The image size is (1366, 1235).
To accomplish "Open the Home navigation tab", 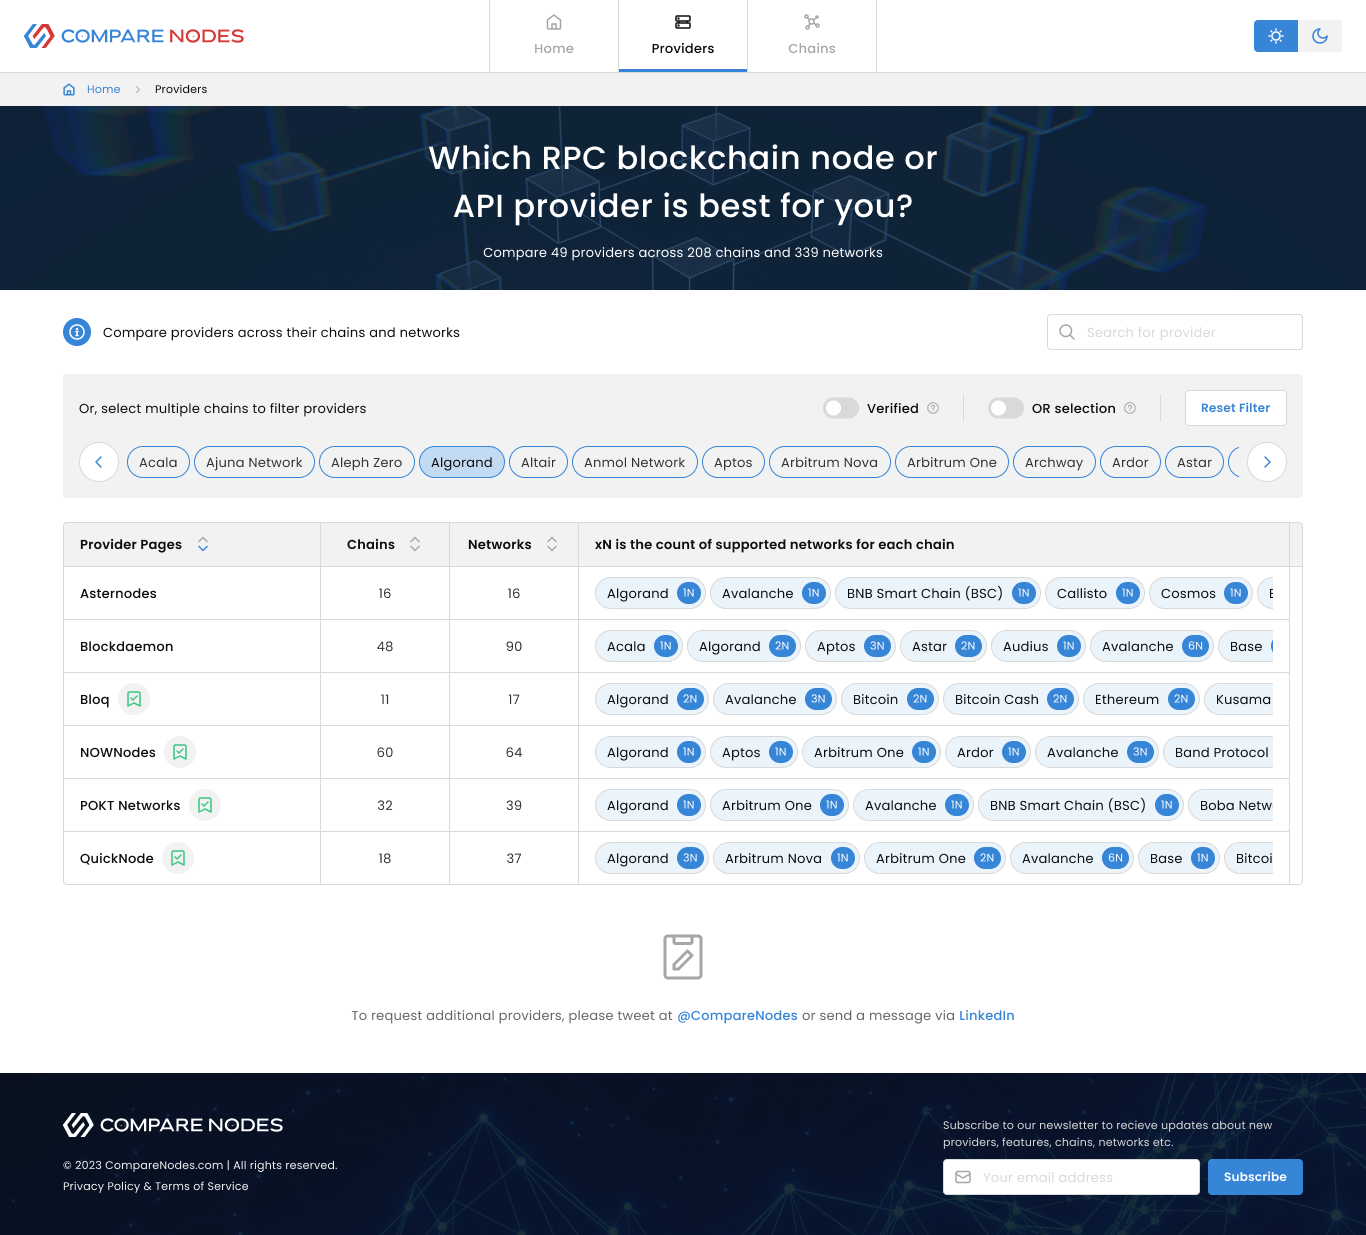I will tap(554, 36).
